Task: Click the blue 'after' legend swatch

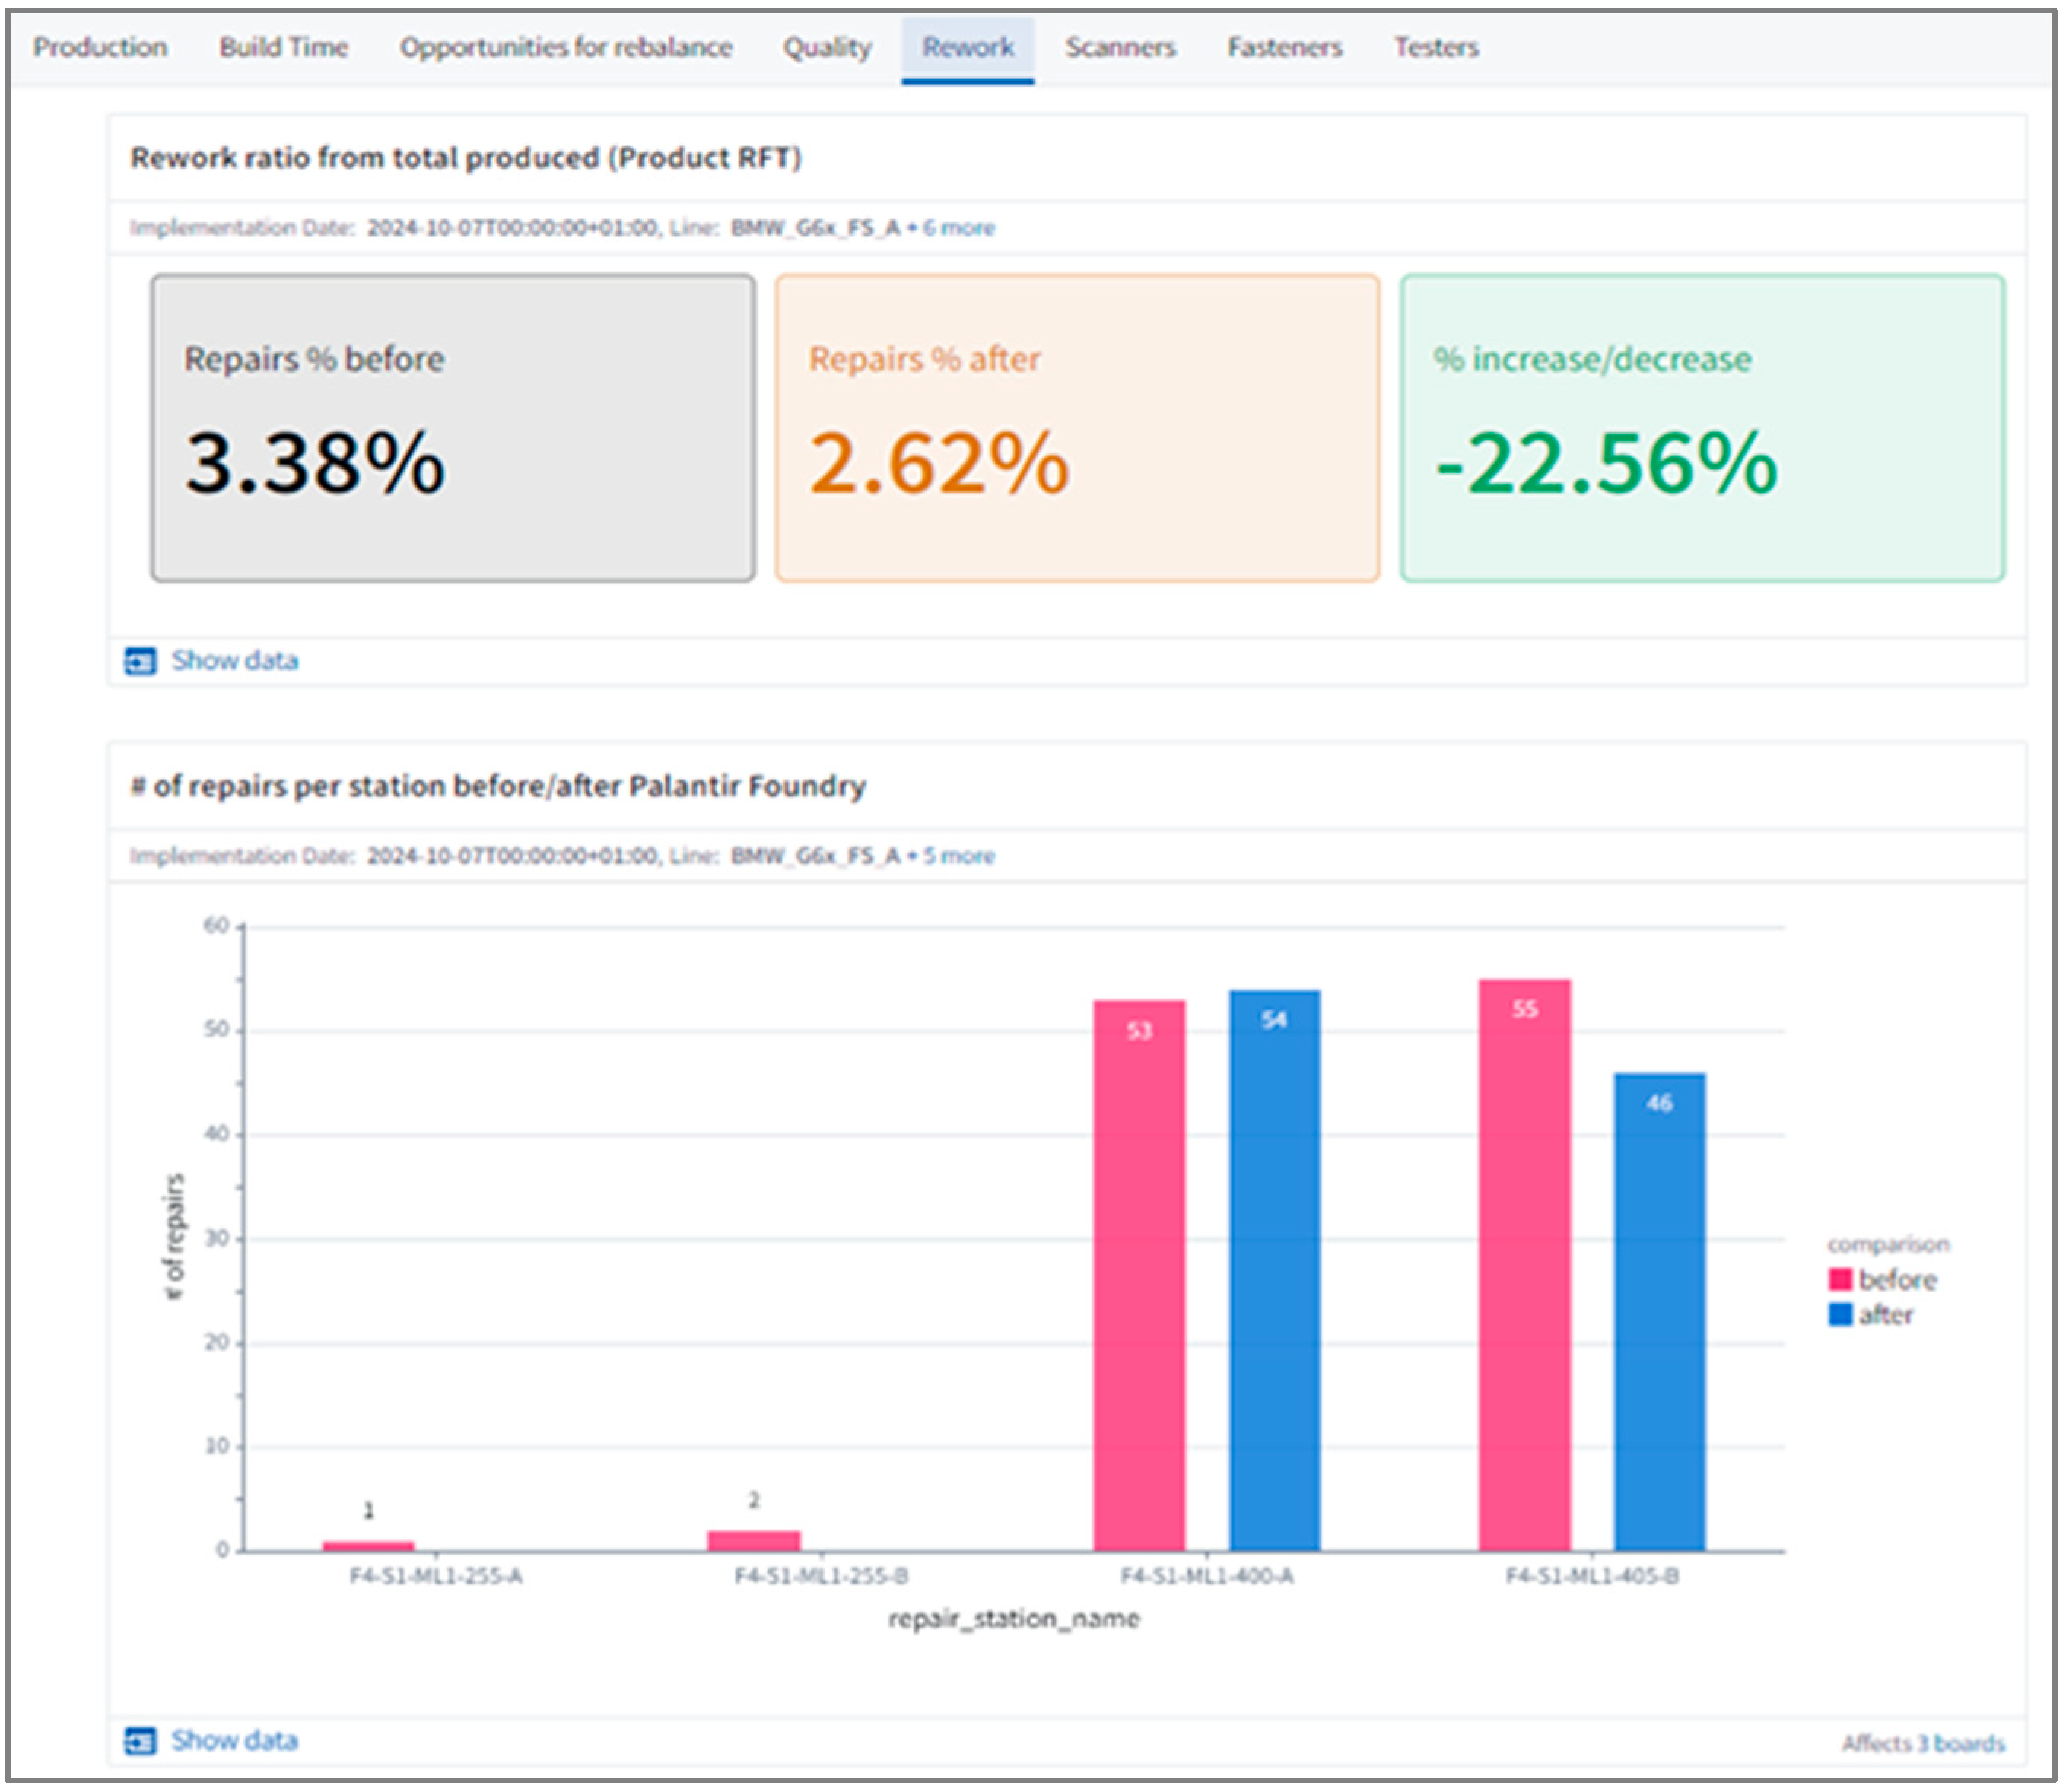Action: [x=1840, y=1314]
